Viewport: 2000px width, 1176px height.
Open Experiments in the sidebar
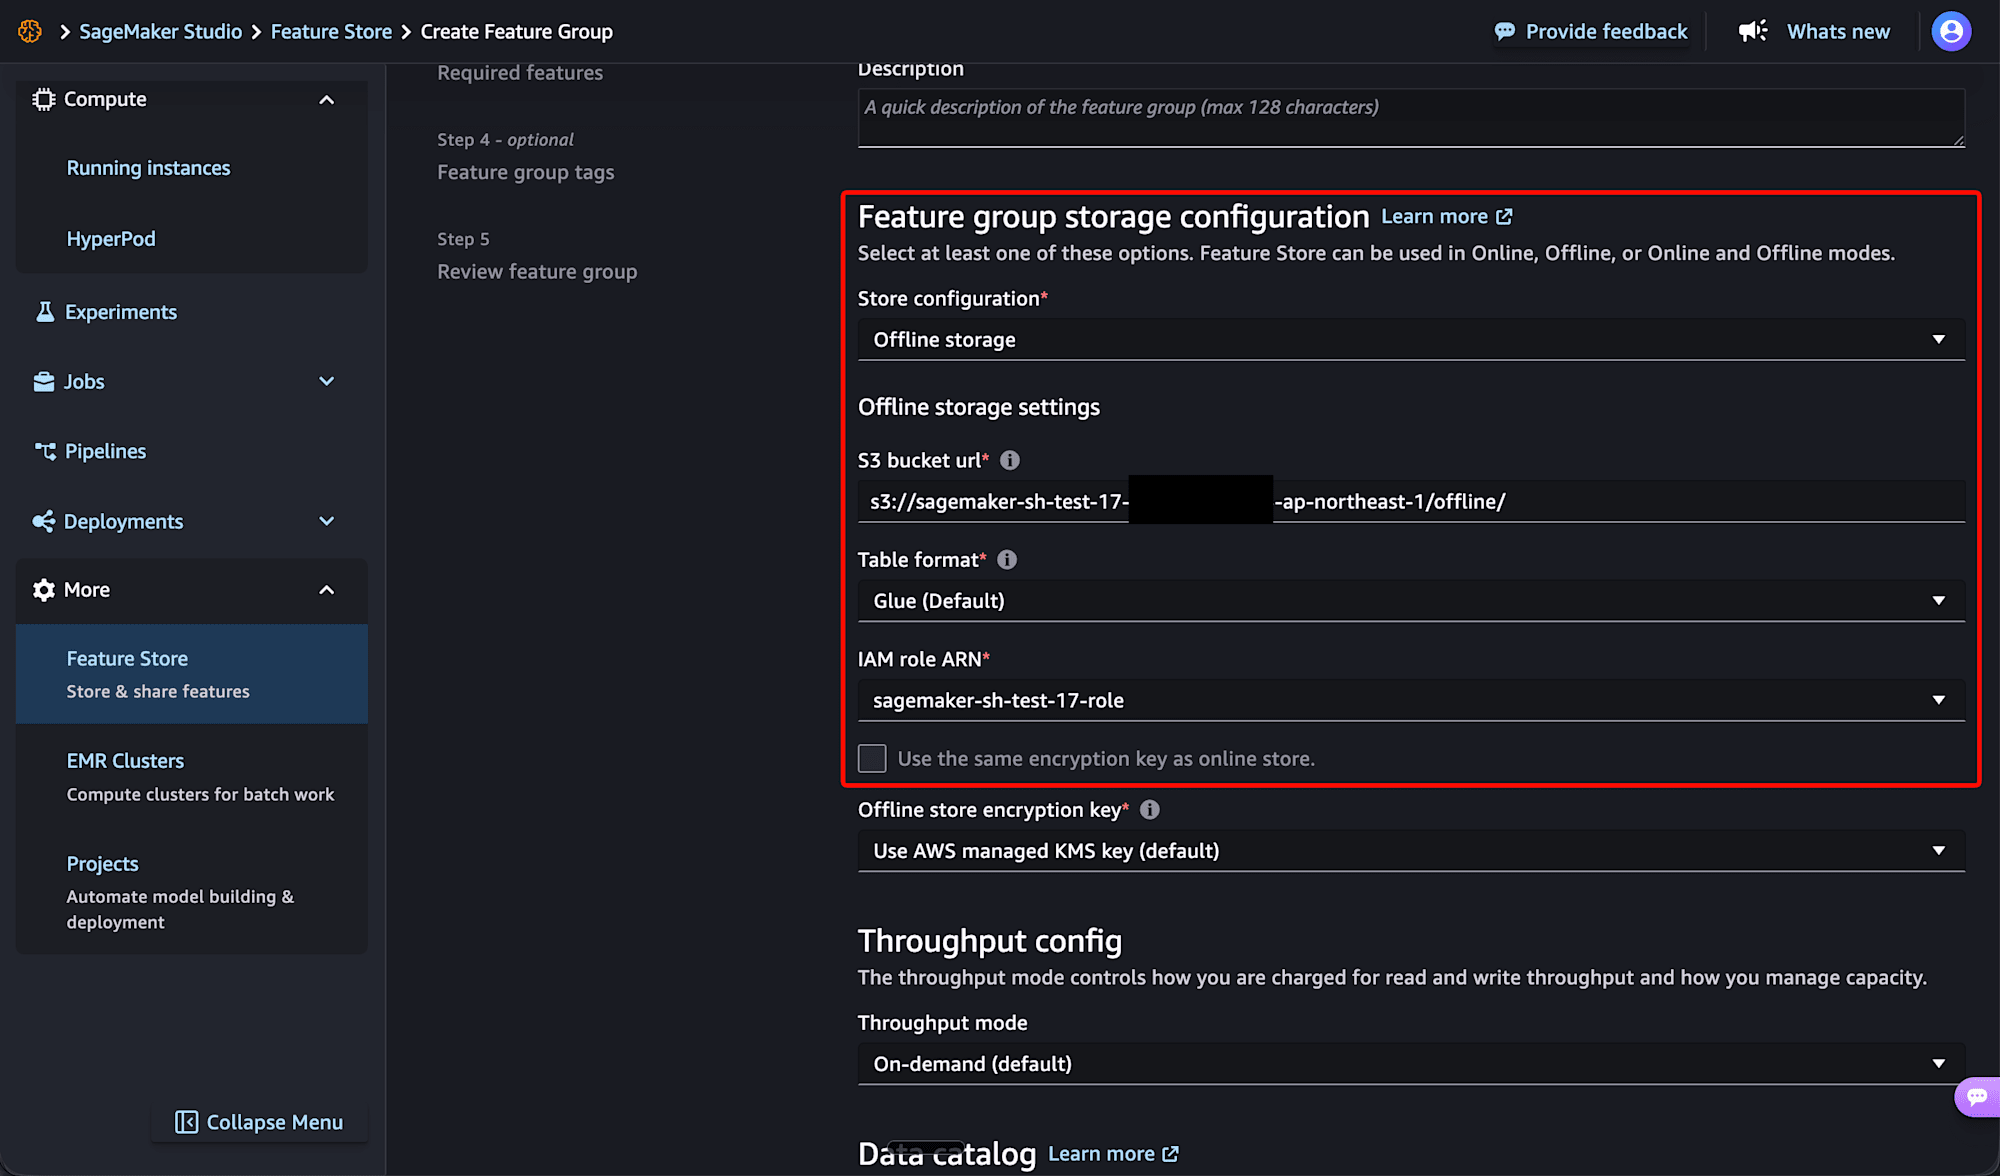click(121, 312)
